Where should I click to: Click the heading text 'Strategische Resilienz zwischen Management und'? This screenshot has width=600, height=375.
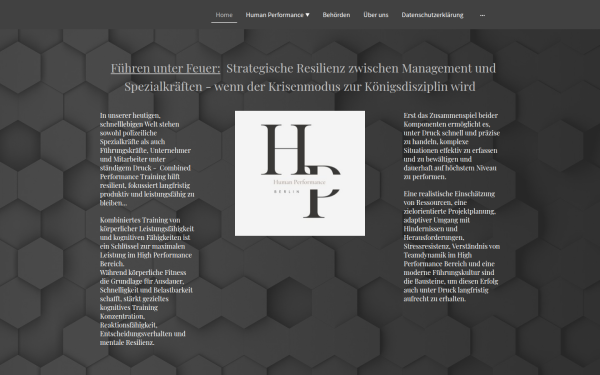pyautogui.click(x=361, y=68)
